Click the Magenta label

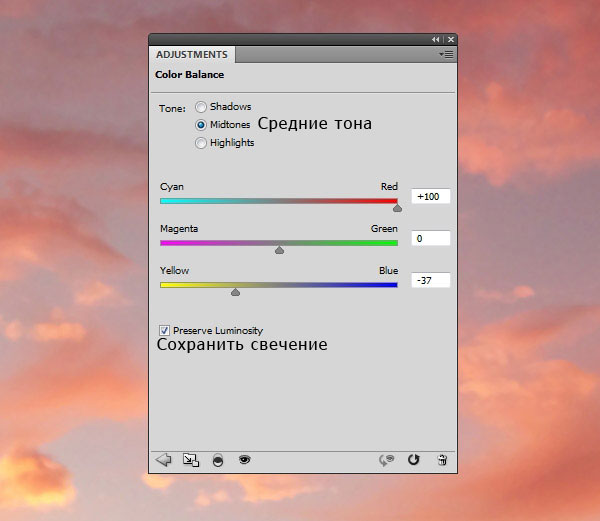pos(179,229)
